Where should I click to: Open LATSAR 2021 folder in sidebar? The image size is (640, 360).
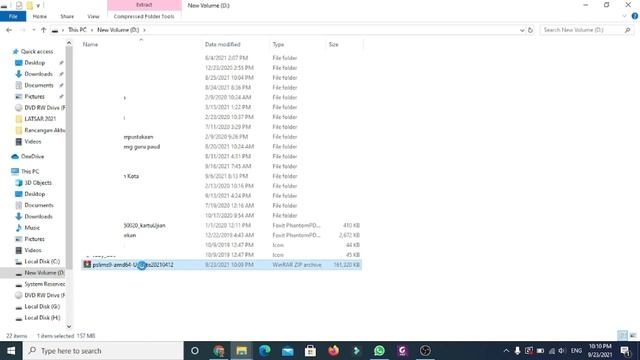tap(40, 119)
